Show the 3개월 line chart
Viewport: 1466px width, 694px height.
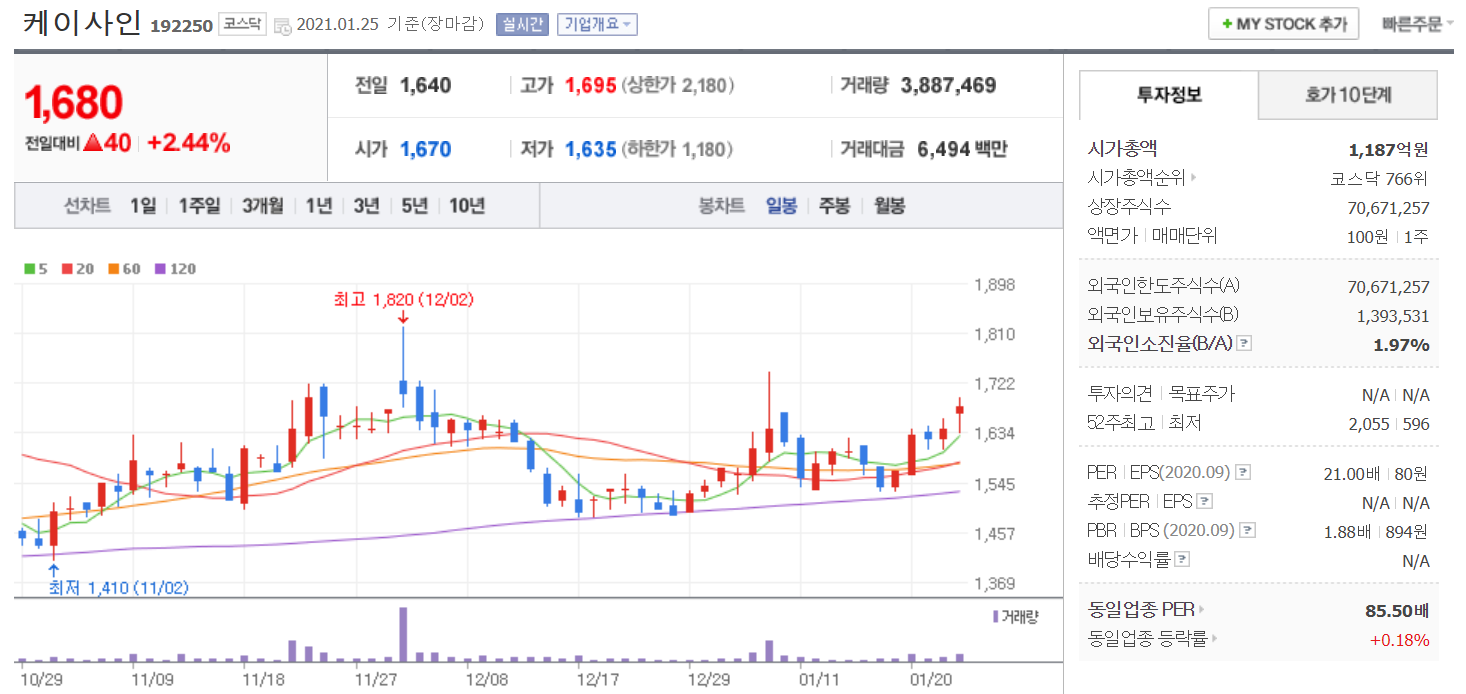point(262,206)
